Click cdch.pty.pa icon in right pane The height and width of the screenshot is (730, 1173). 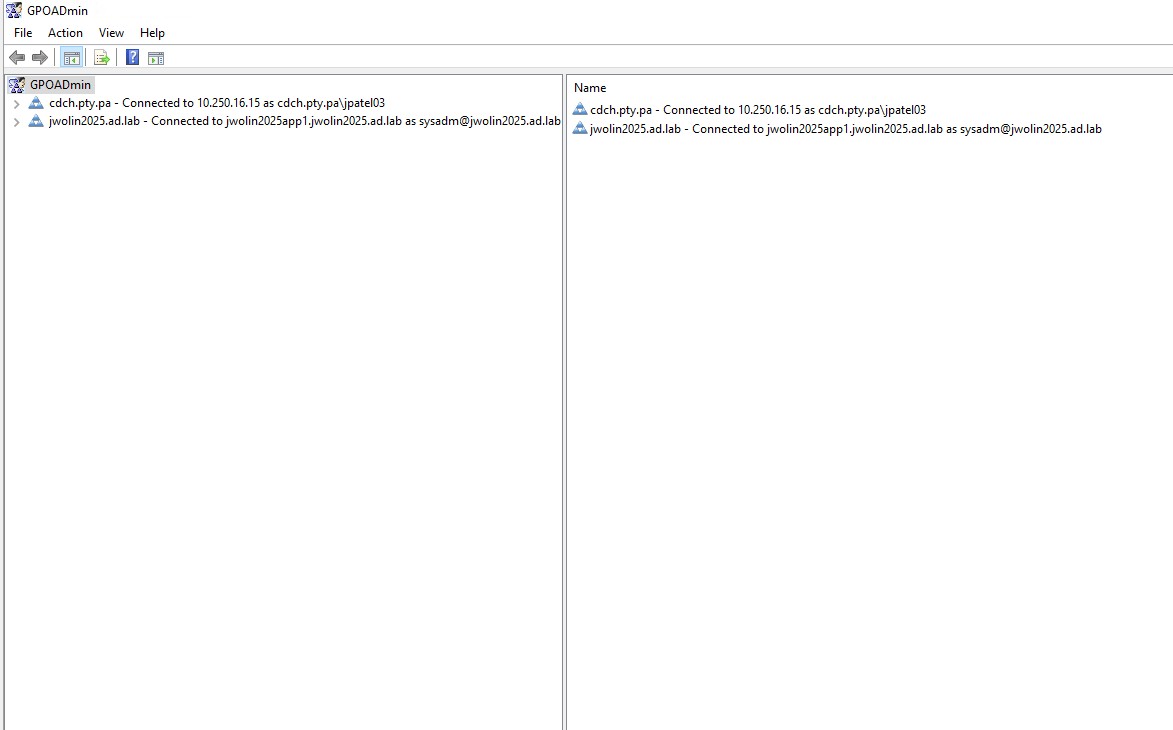[580, 110]
